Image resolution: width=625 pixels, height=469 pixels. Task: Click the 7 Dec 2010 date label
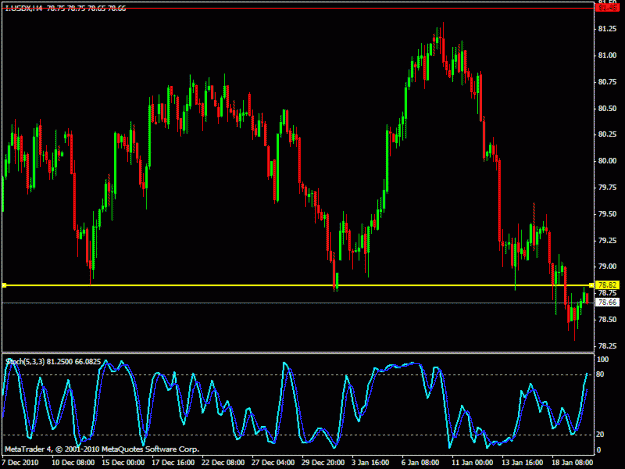20,463
